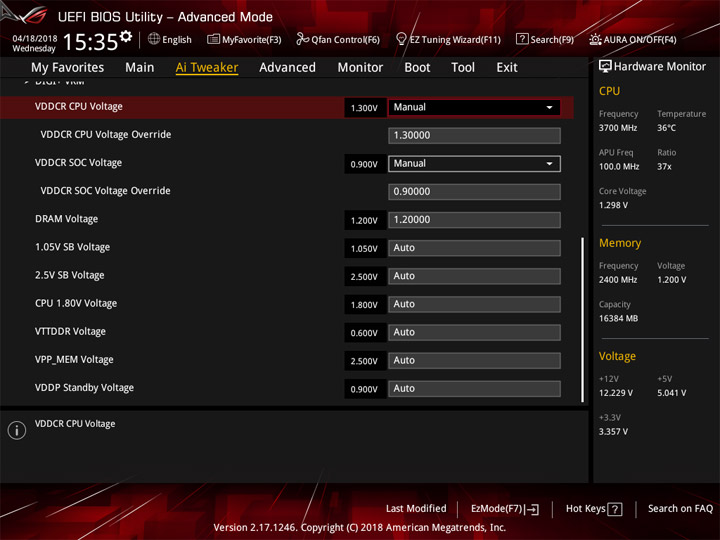Click CPU Frequency 3700 MHz value
The image size is (720, 540).
pyautogui.click(x=618, y=128)
